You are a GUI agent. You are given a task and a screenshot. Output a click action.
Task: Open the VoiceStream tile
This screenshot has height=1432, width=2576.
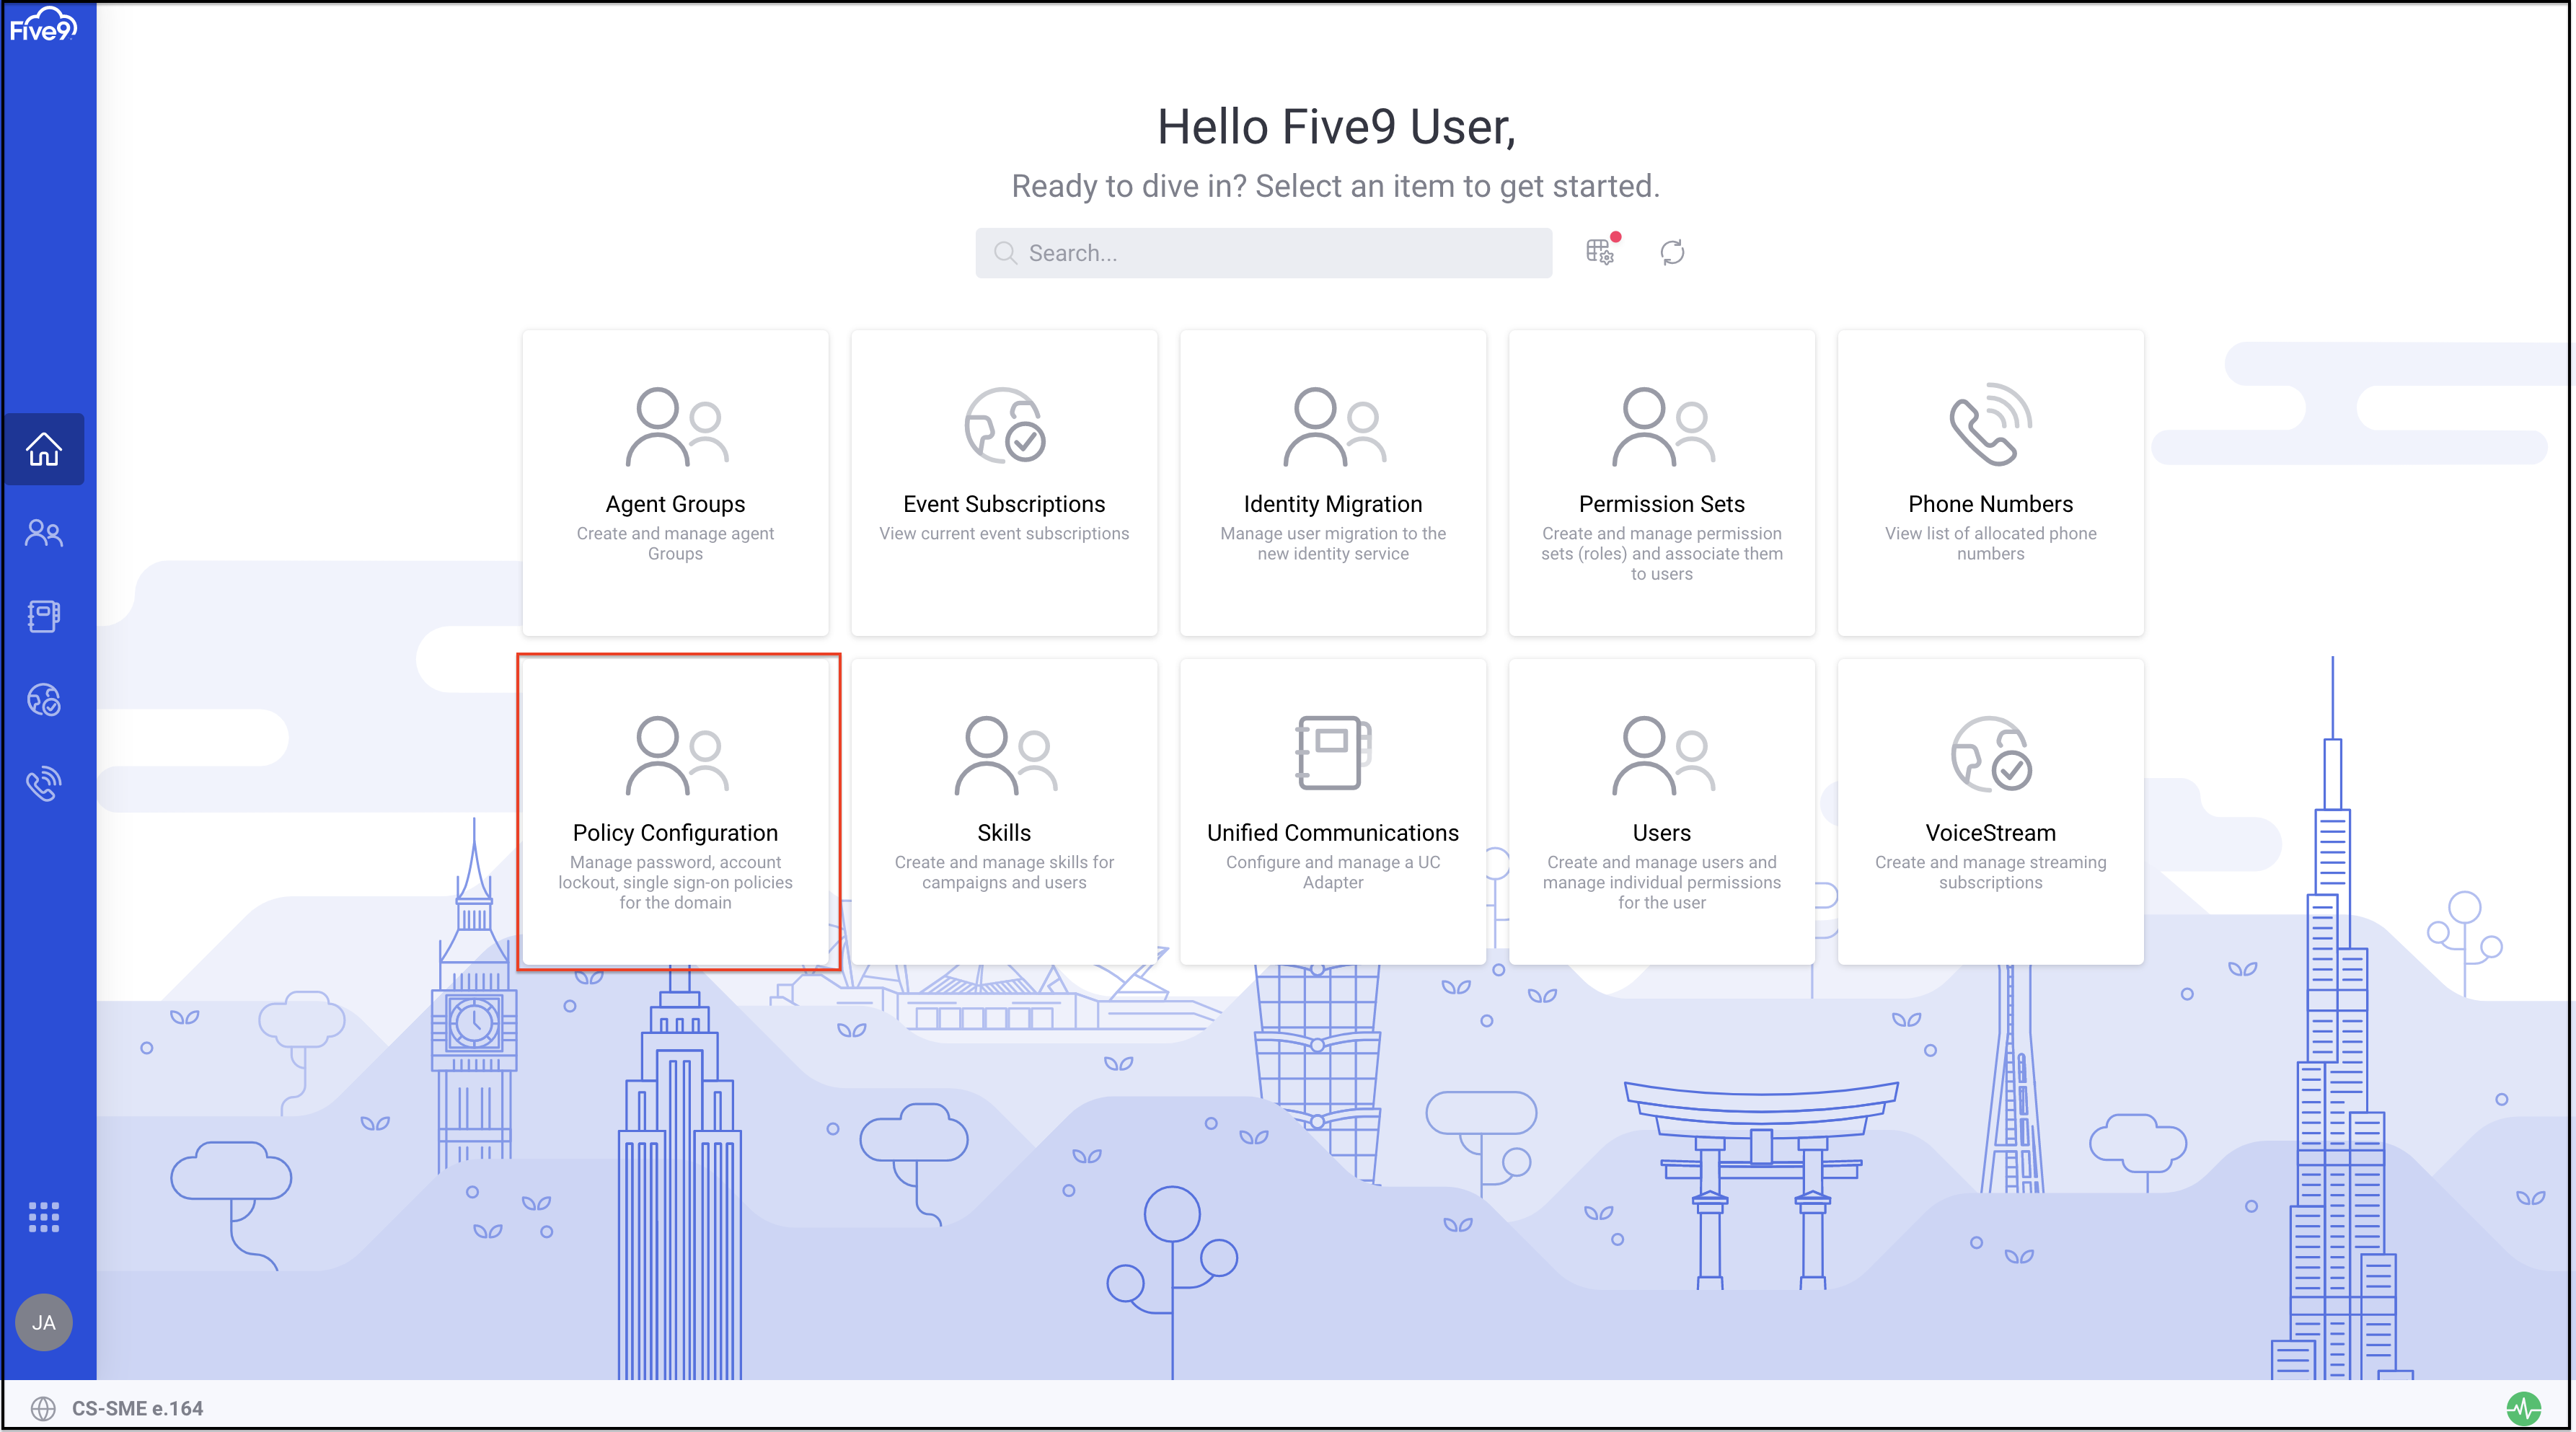click(x=1990, y=812)
